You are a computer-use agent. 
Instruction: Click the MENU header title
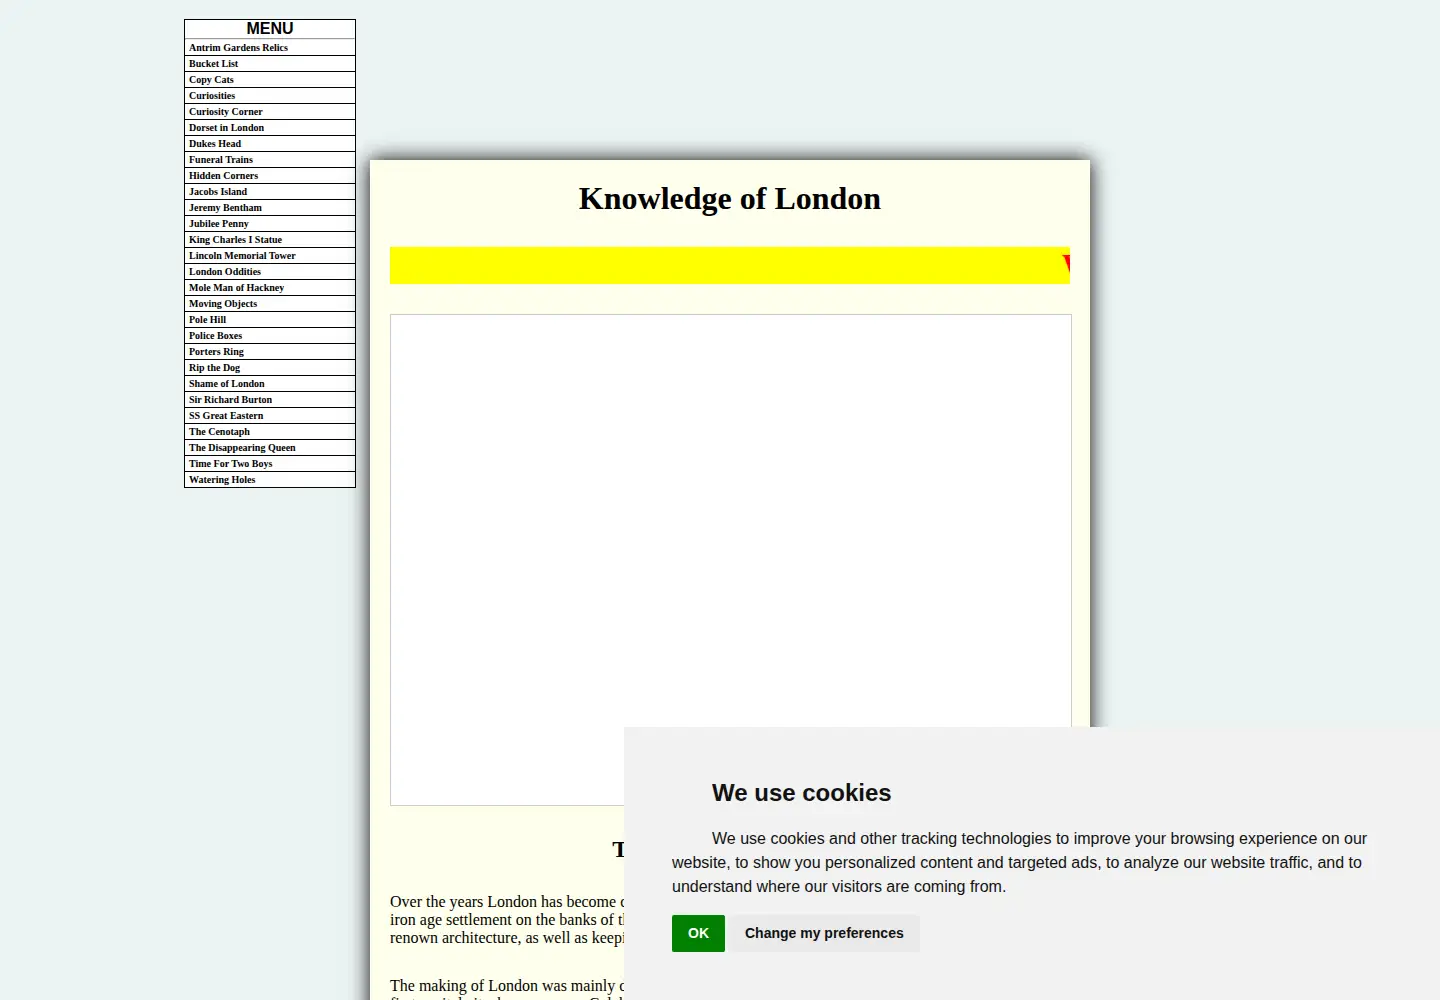pyautogui.click(x=270, y=29)
